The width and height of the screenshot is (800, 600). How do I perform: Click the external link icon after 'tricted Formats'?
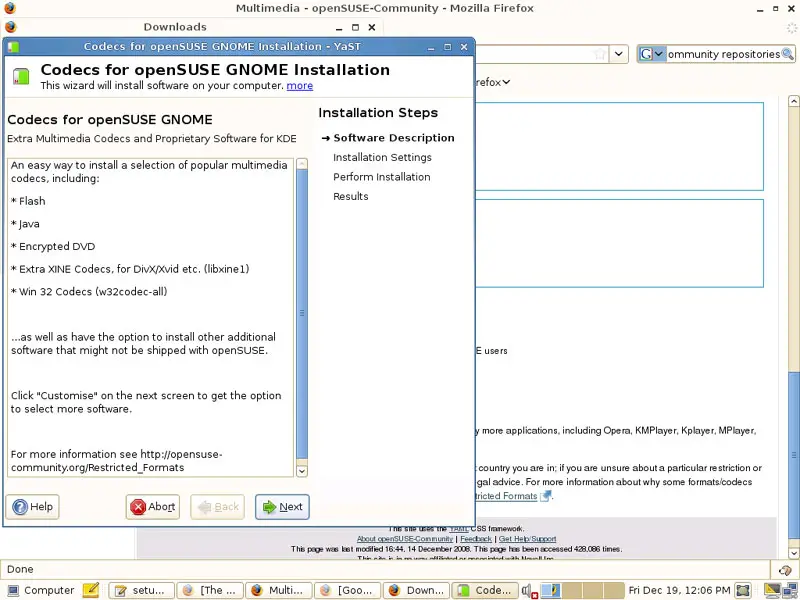[545, 496]
